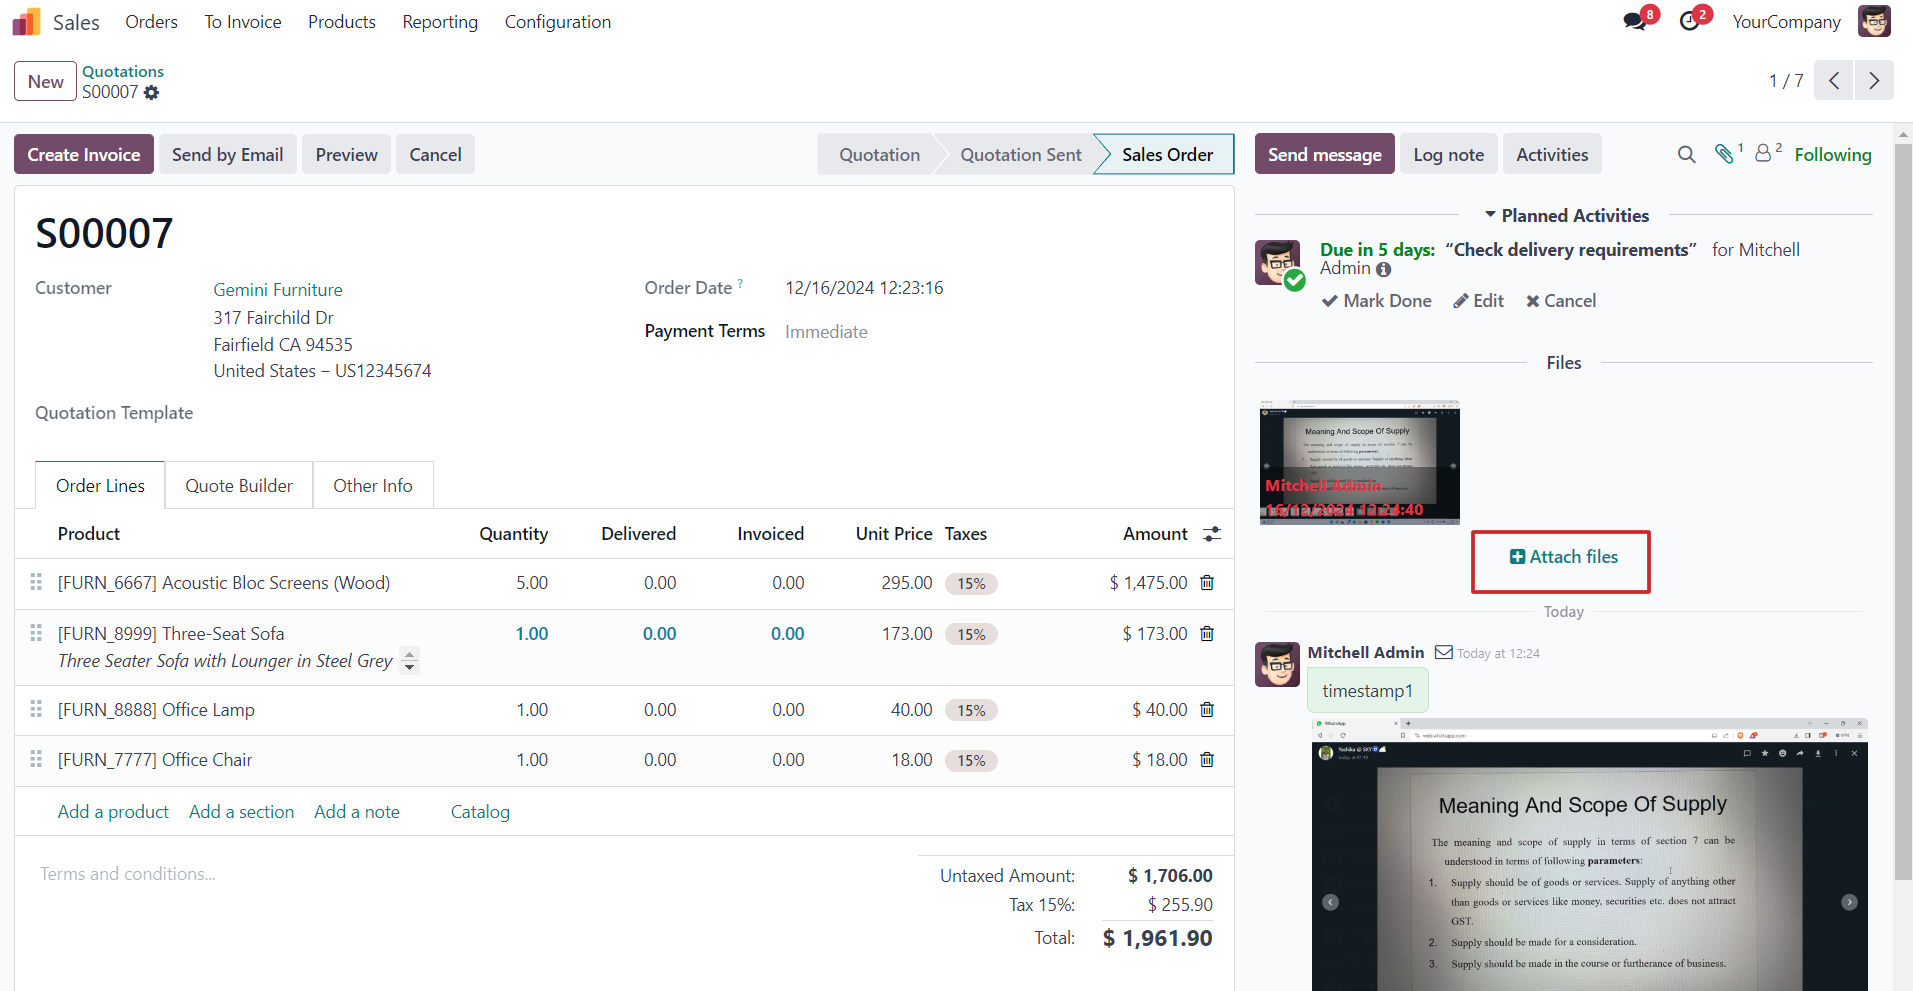Open the Reporting menu
This screenshot has width=1913, height=991.
coord(440,22)
